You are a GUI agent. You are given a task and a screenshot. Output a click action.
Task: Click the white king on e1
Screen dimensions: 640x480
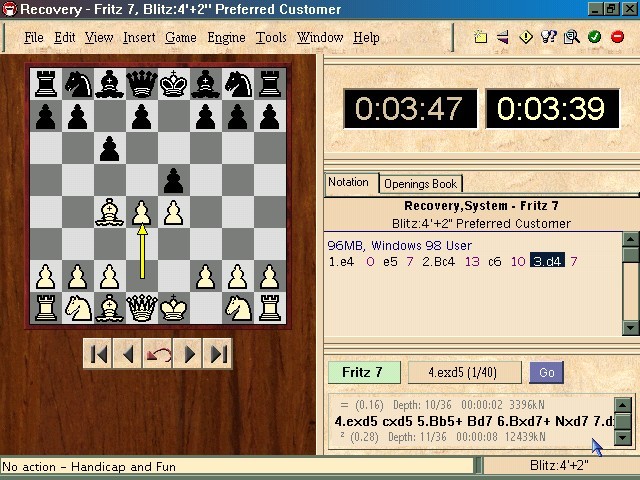(x=173, y=308)
